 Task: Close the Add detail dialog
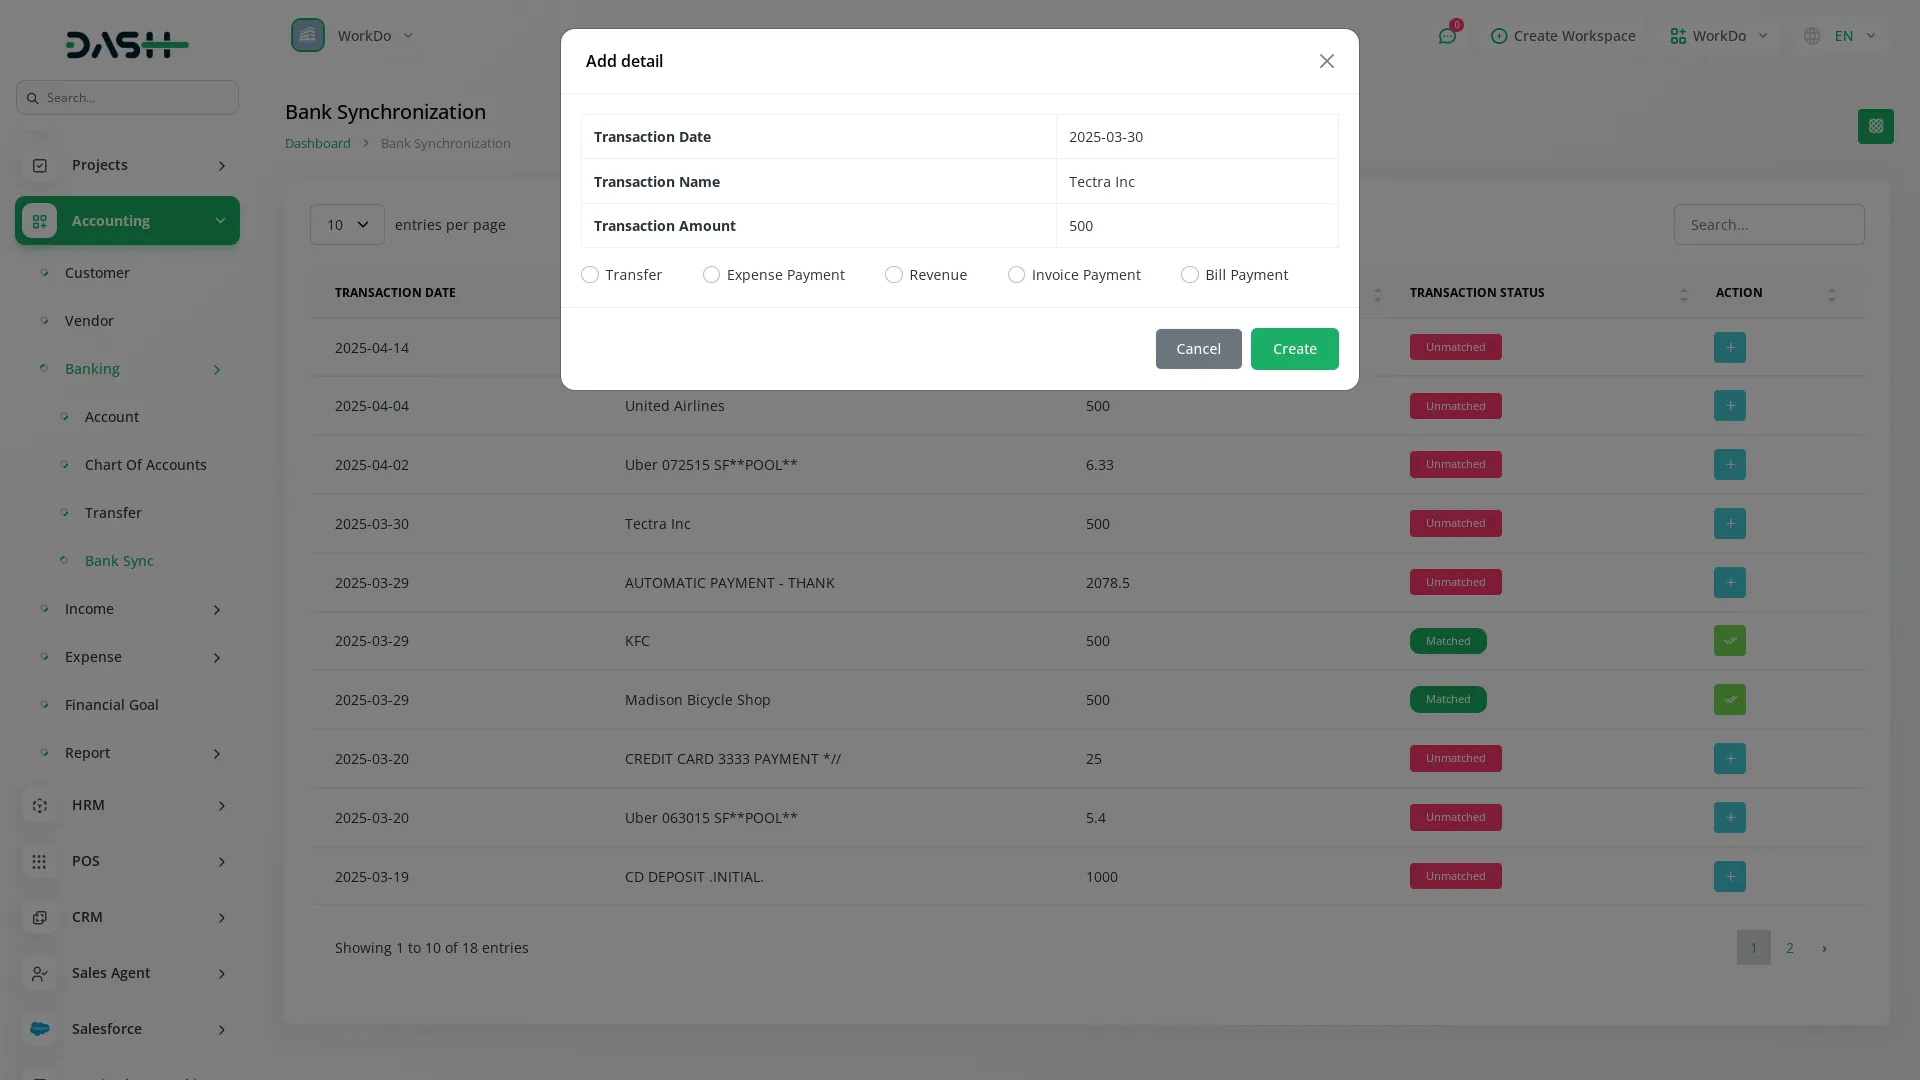click(1326, 61)
